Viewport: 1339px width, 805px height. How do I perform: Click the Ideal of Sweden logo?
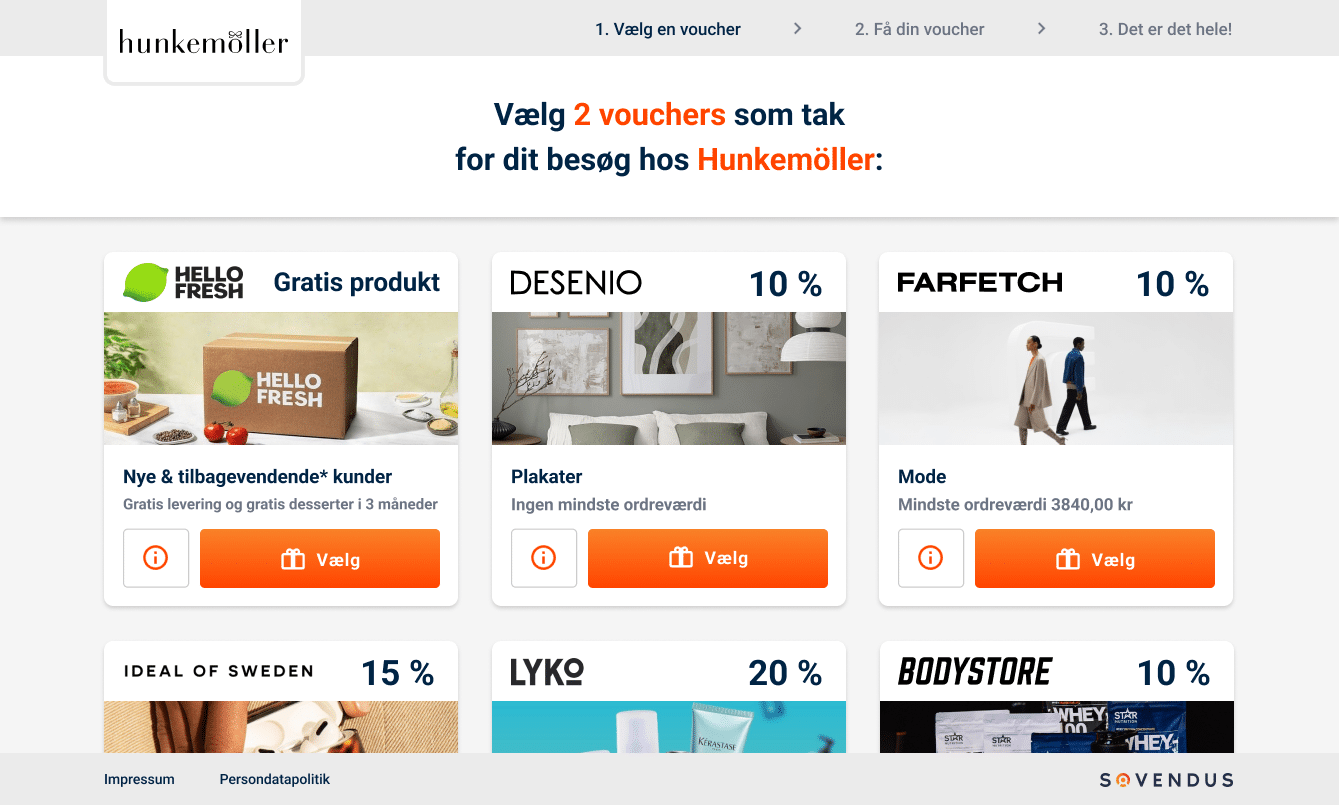click(218, 671)
